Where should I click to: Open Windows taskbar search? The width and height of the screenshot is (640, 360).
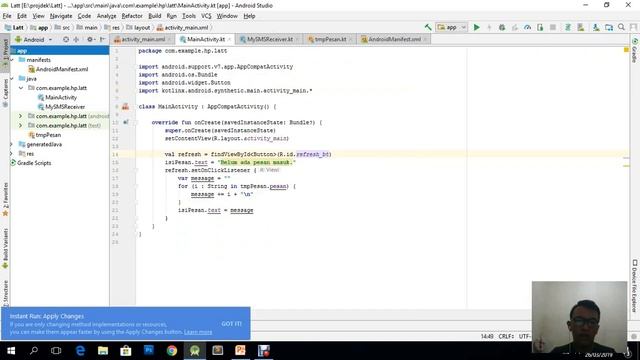pos(34,351)
